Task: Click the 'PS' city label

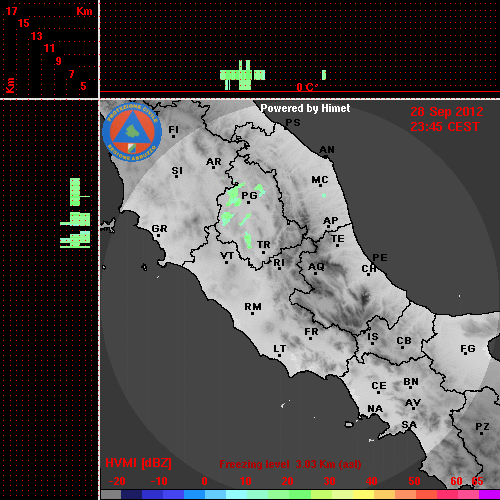Action: (x=293, y=123)
